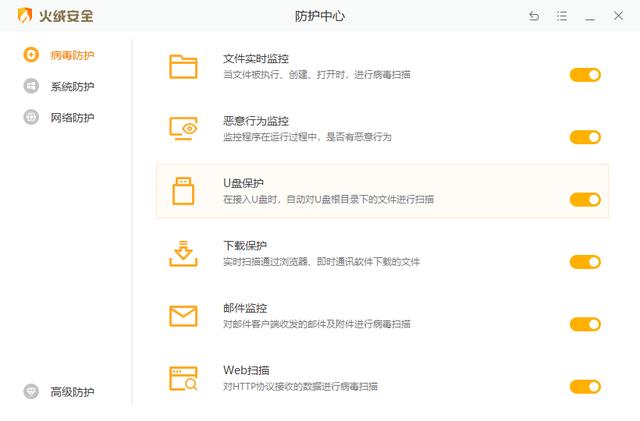Toggle 恶意行为监控 switch
This screenshot has width=640, height=421.
click(585, 137)
